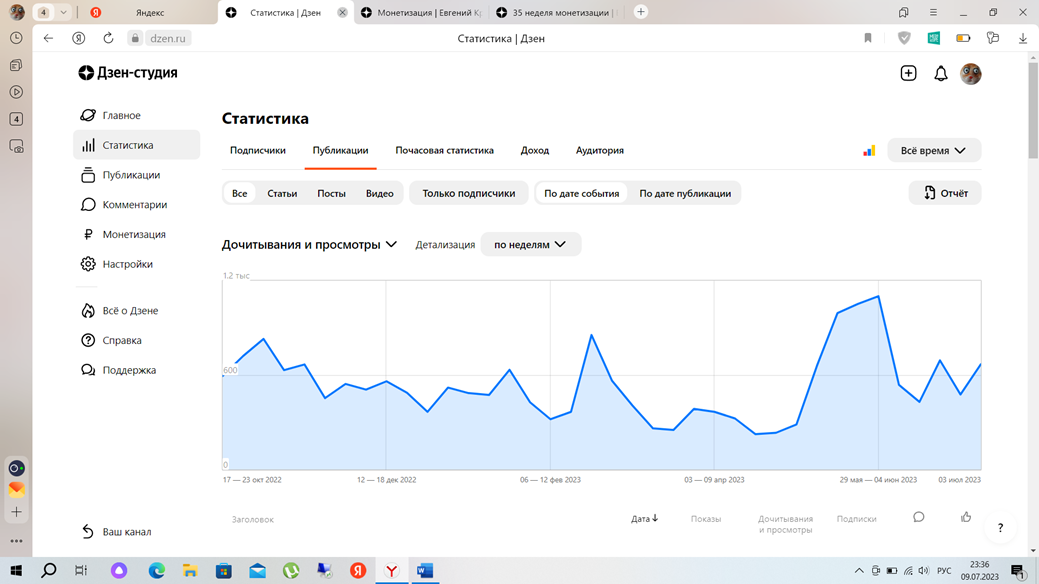Open the Монетизация section from the sidebar

131,234
